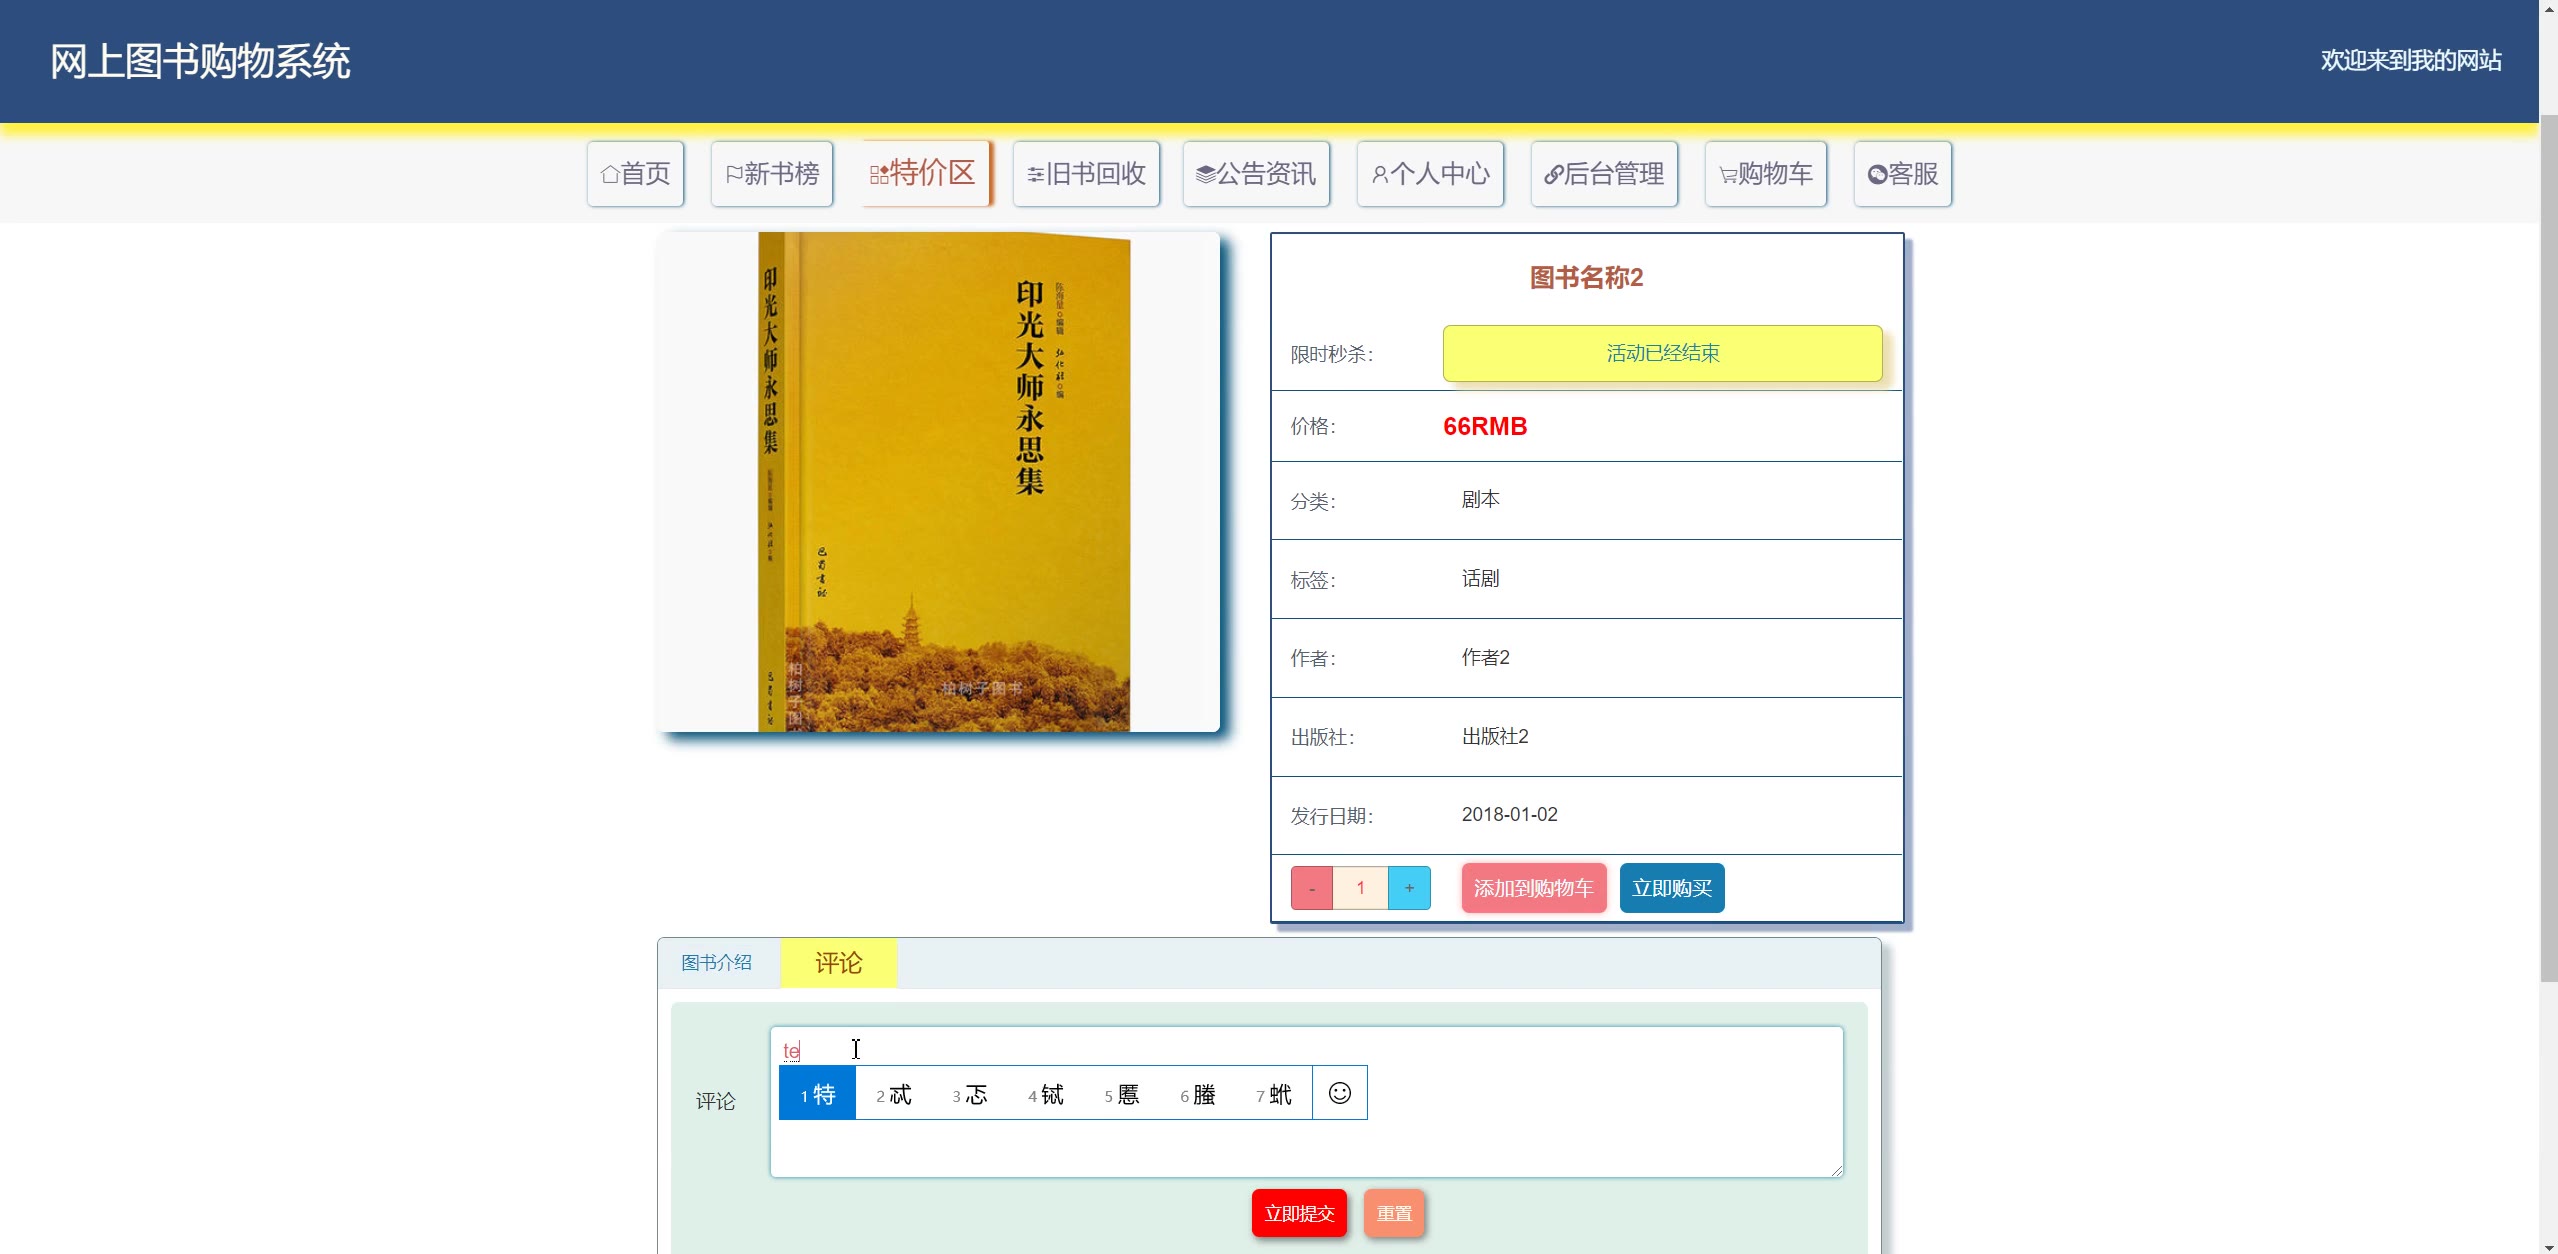This screenshot has height=1254, width=2558.
Task: Choose IME candidate 2 忒
Action: [894, 1094]
